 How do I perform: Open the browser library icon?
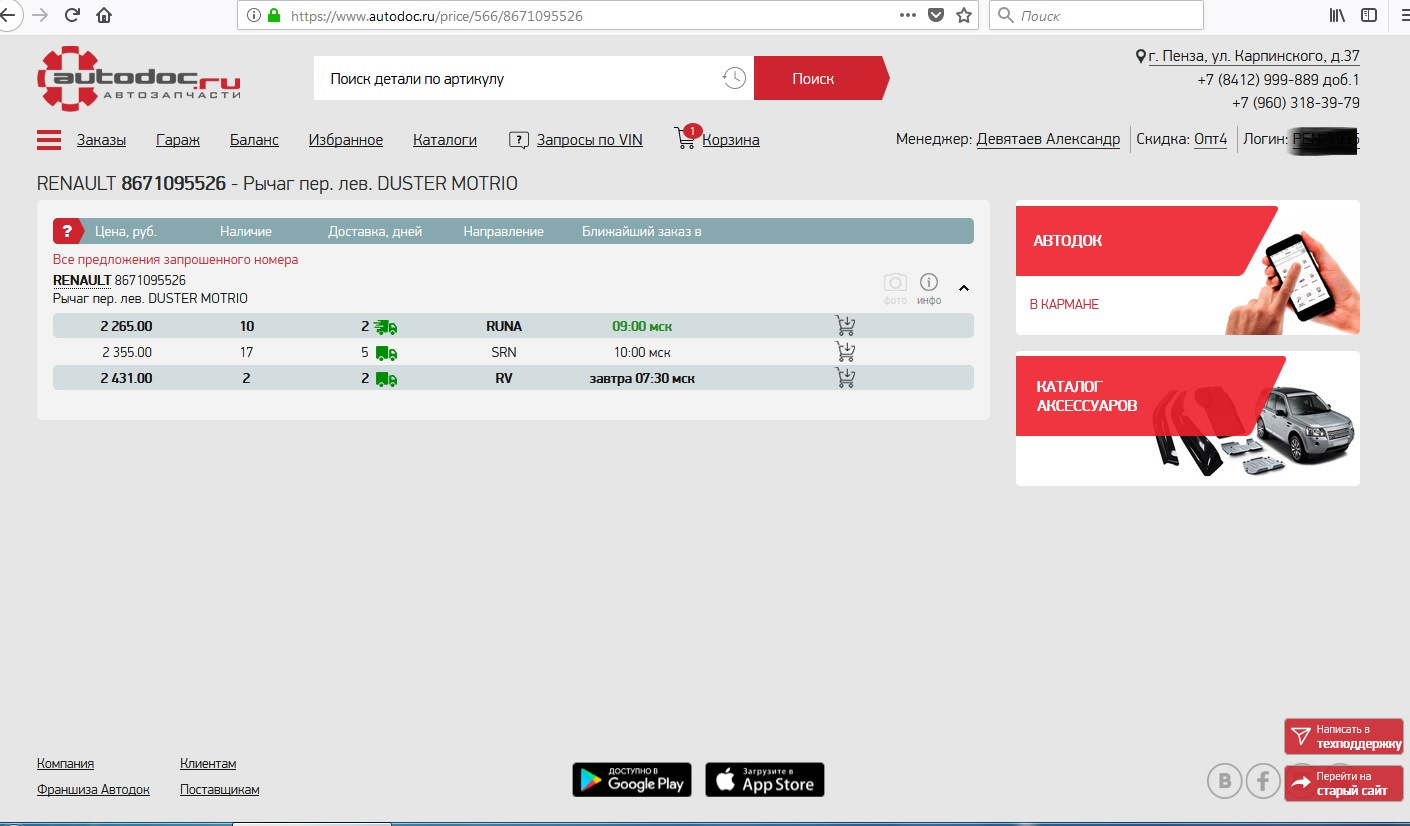point(1337,15)
